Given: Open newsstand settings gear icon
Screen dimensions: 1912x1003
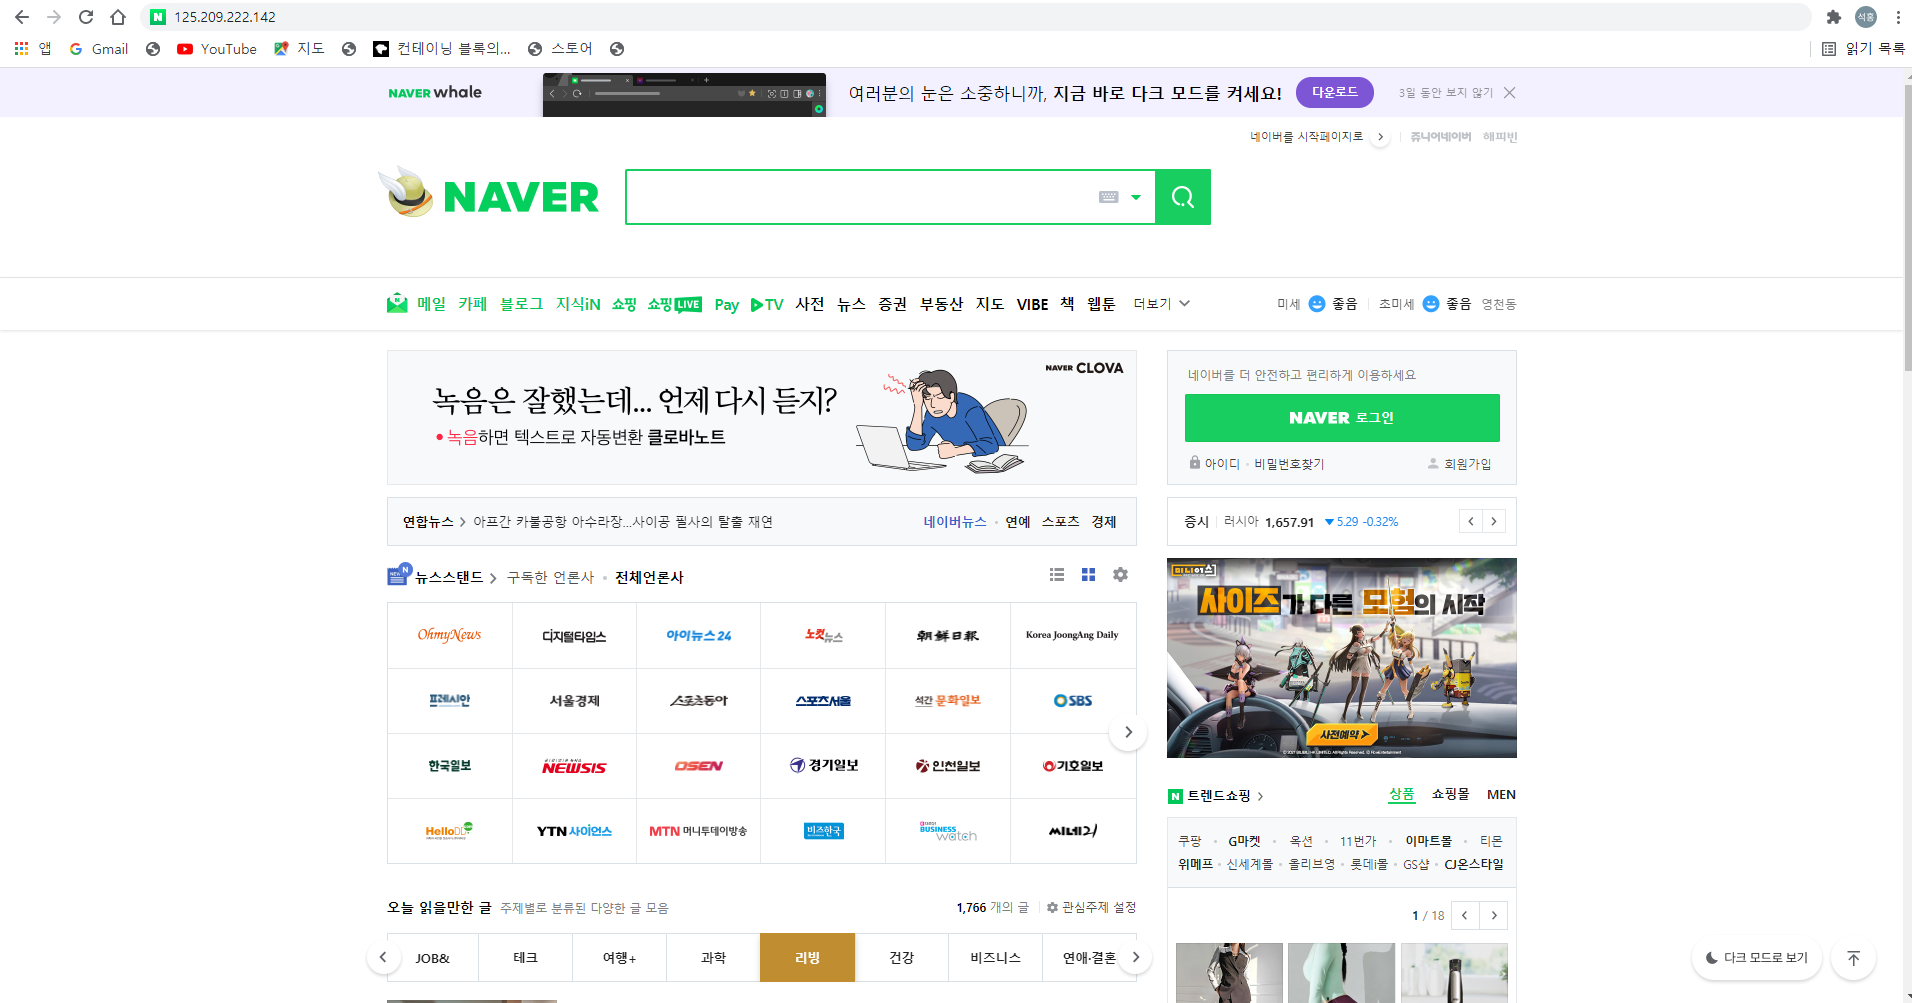Looking at the screenshot, I should pyautogui.click(x=1120, y=574).
